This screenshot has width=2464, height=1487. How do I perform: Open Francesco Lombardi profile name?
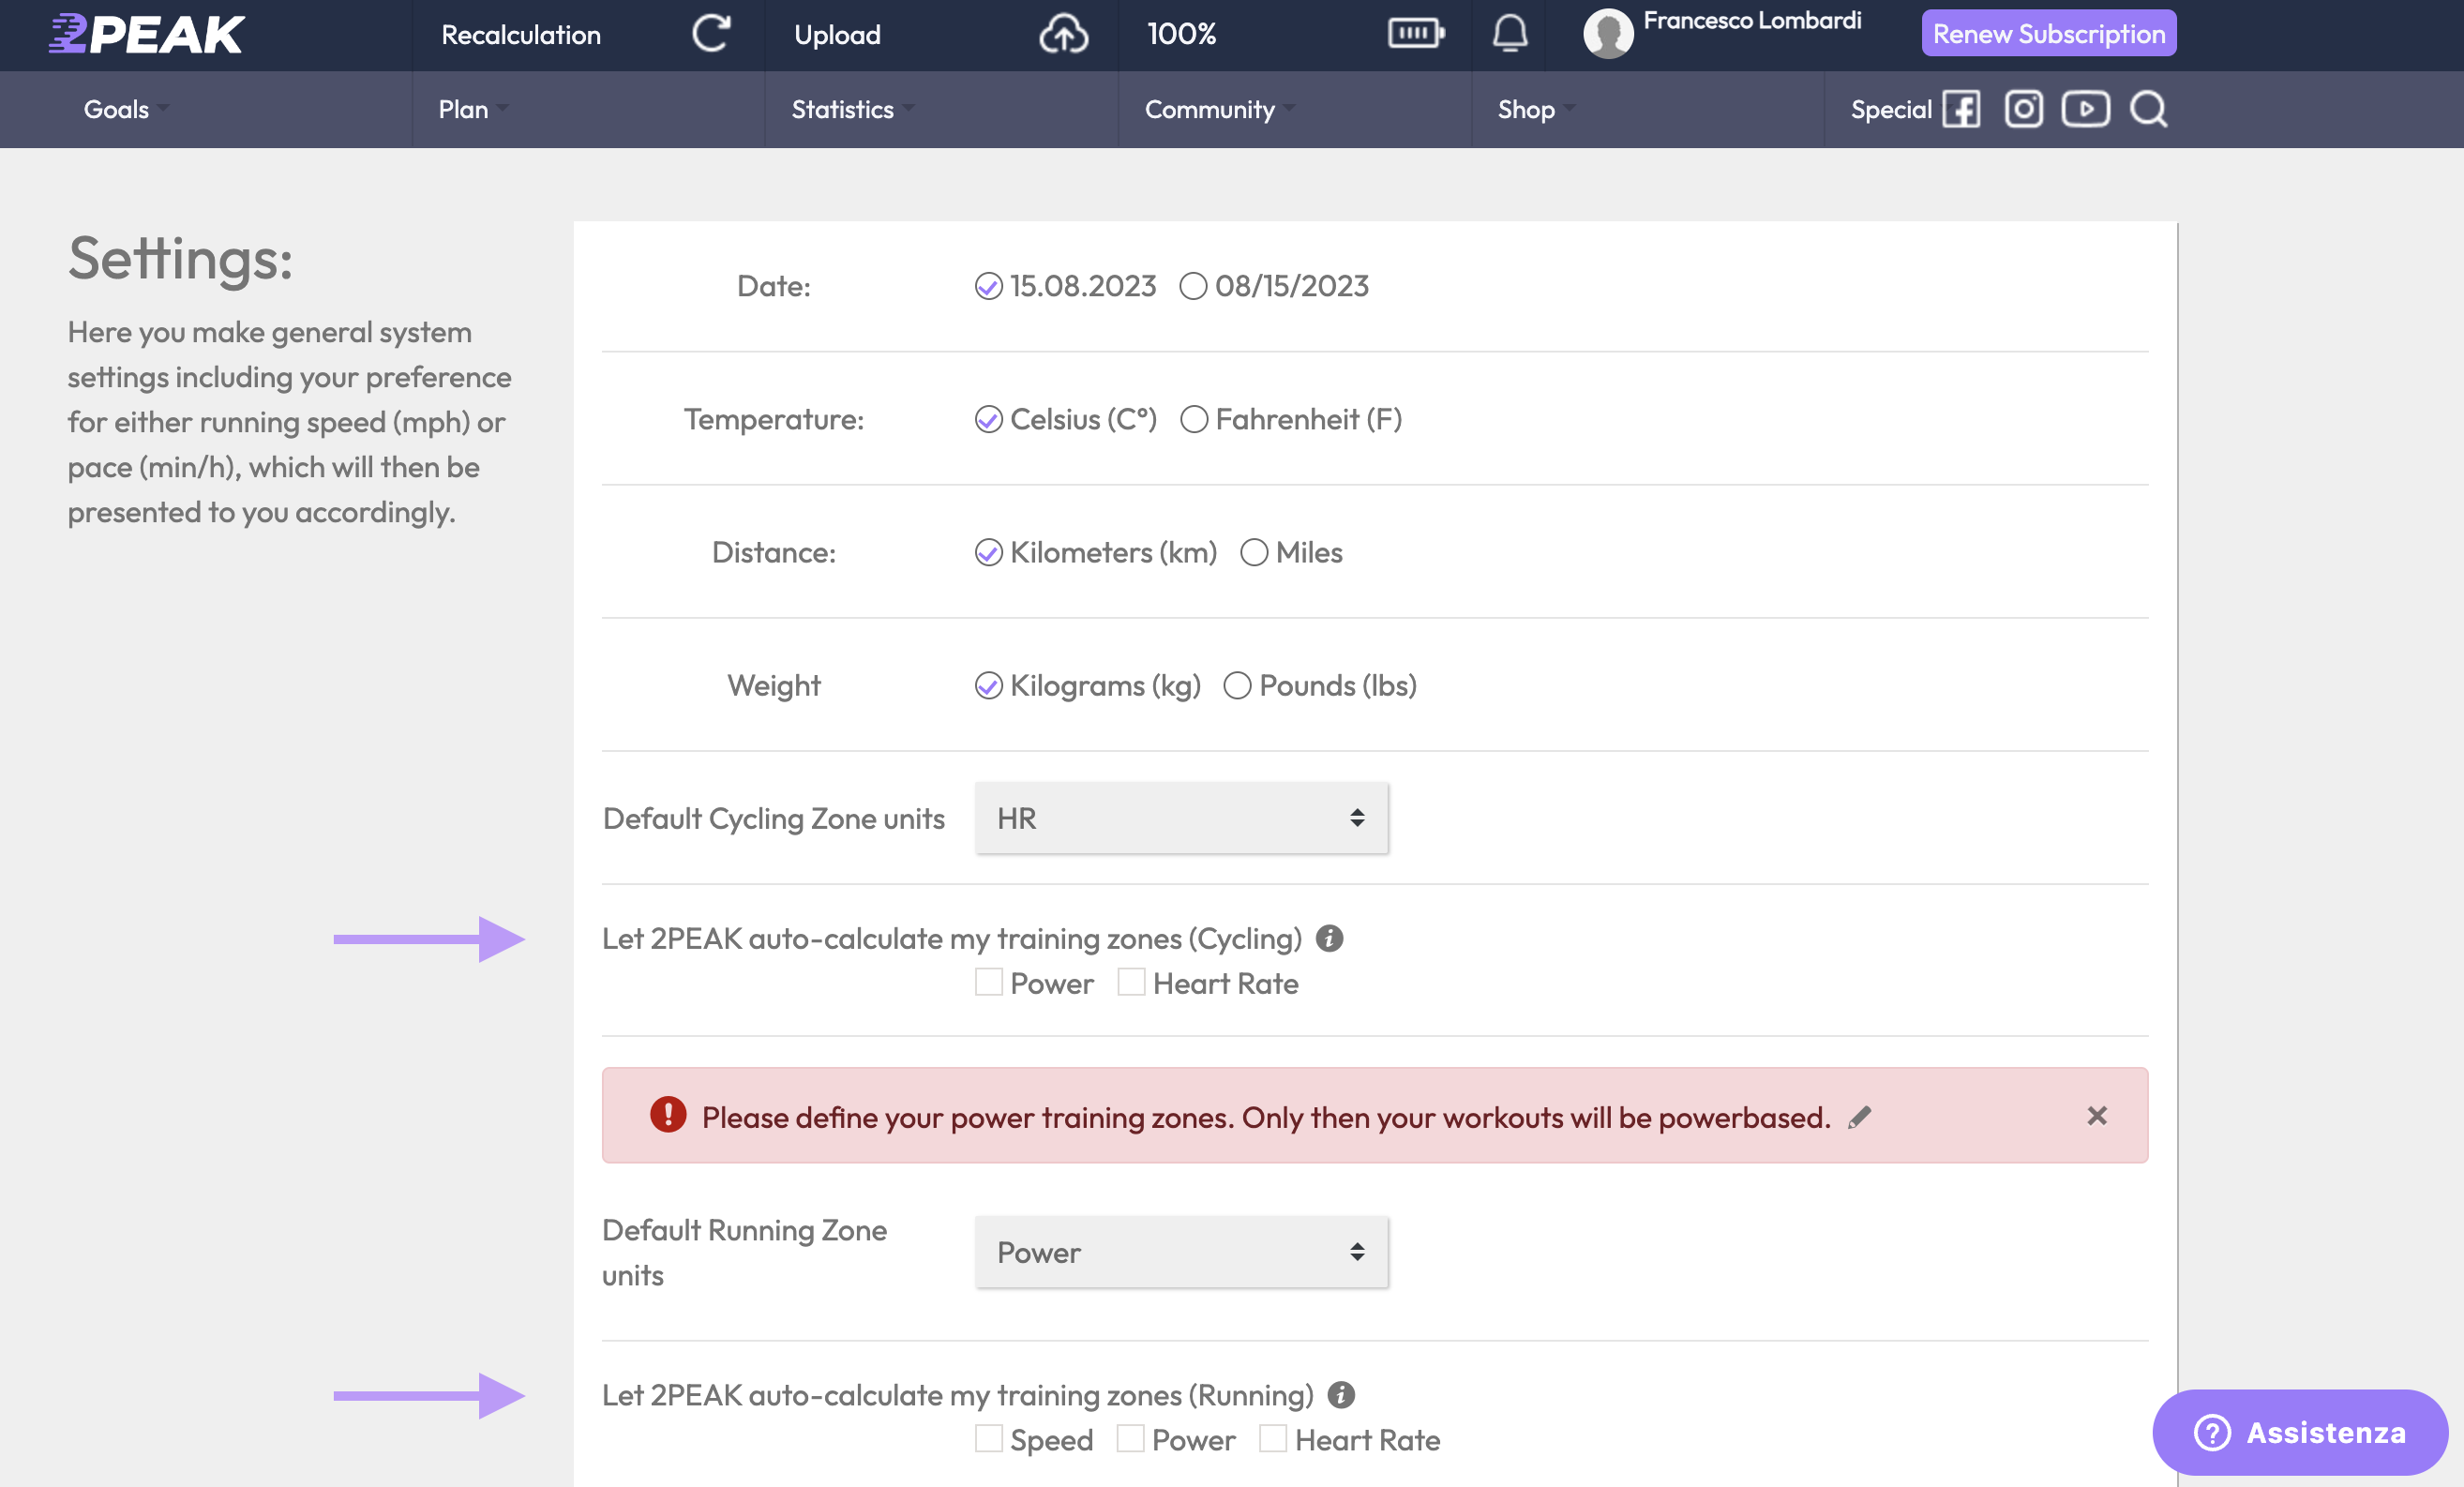pyautogui.click(x=1752, y=21)
